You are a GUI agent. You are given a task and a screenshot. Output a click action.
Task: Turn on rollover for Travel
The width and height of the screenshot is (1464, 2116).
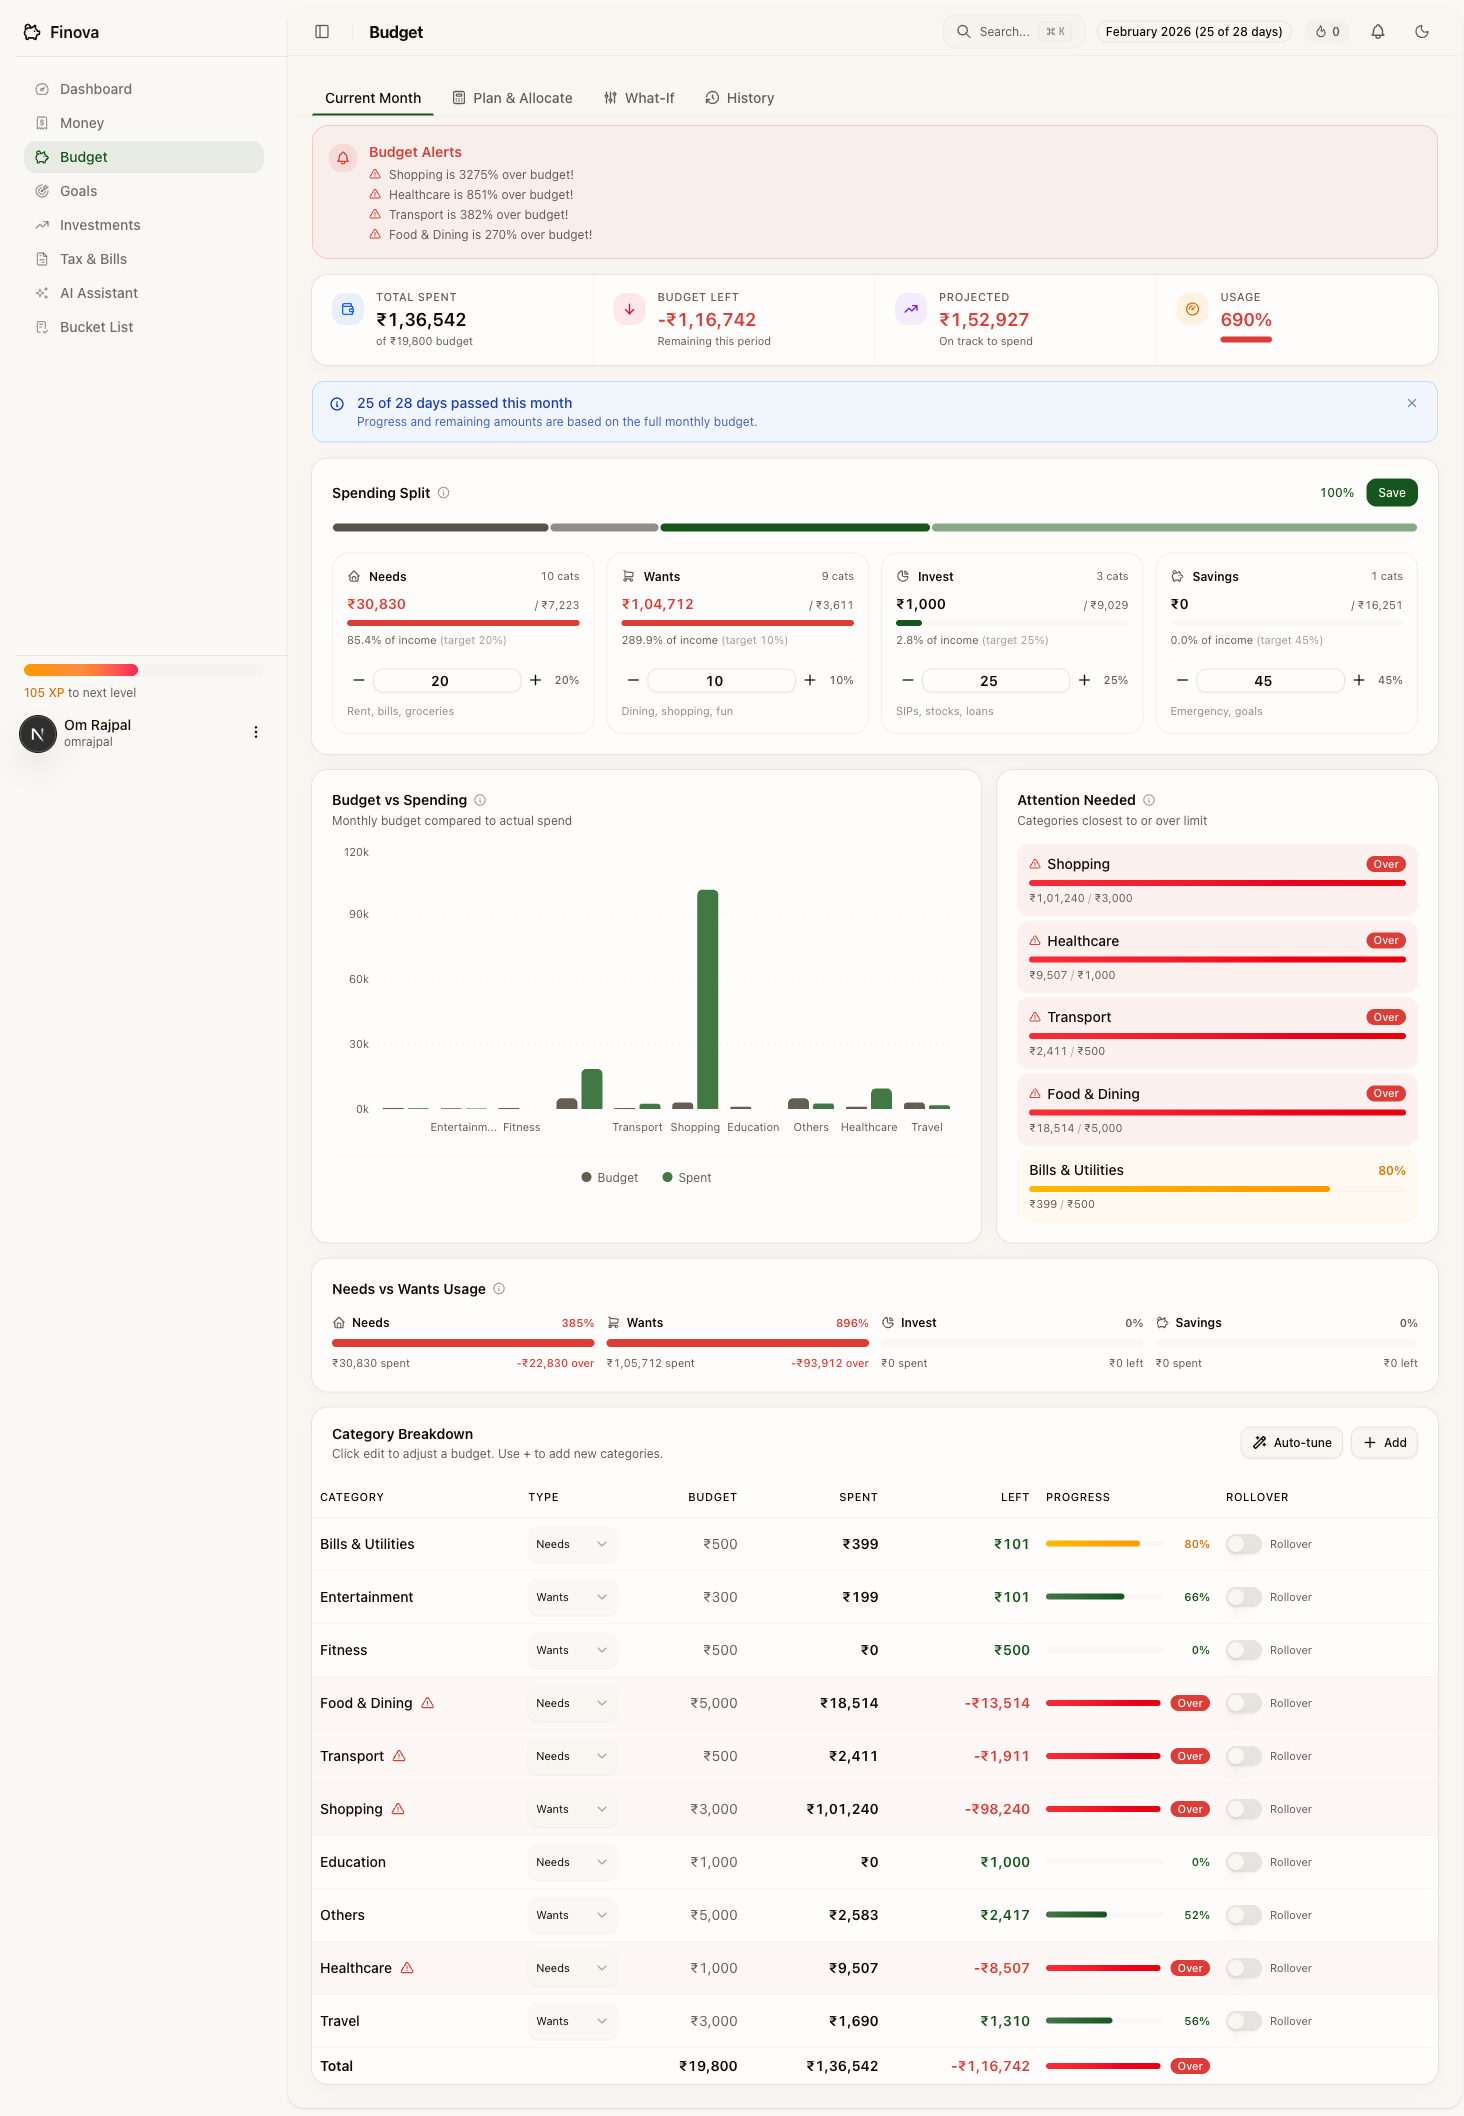1244,2021
